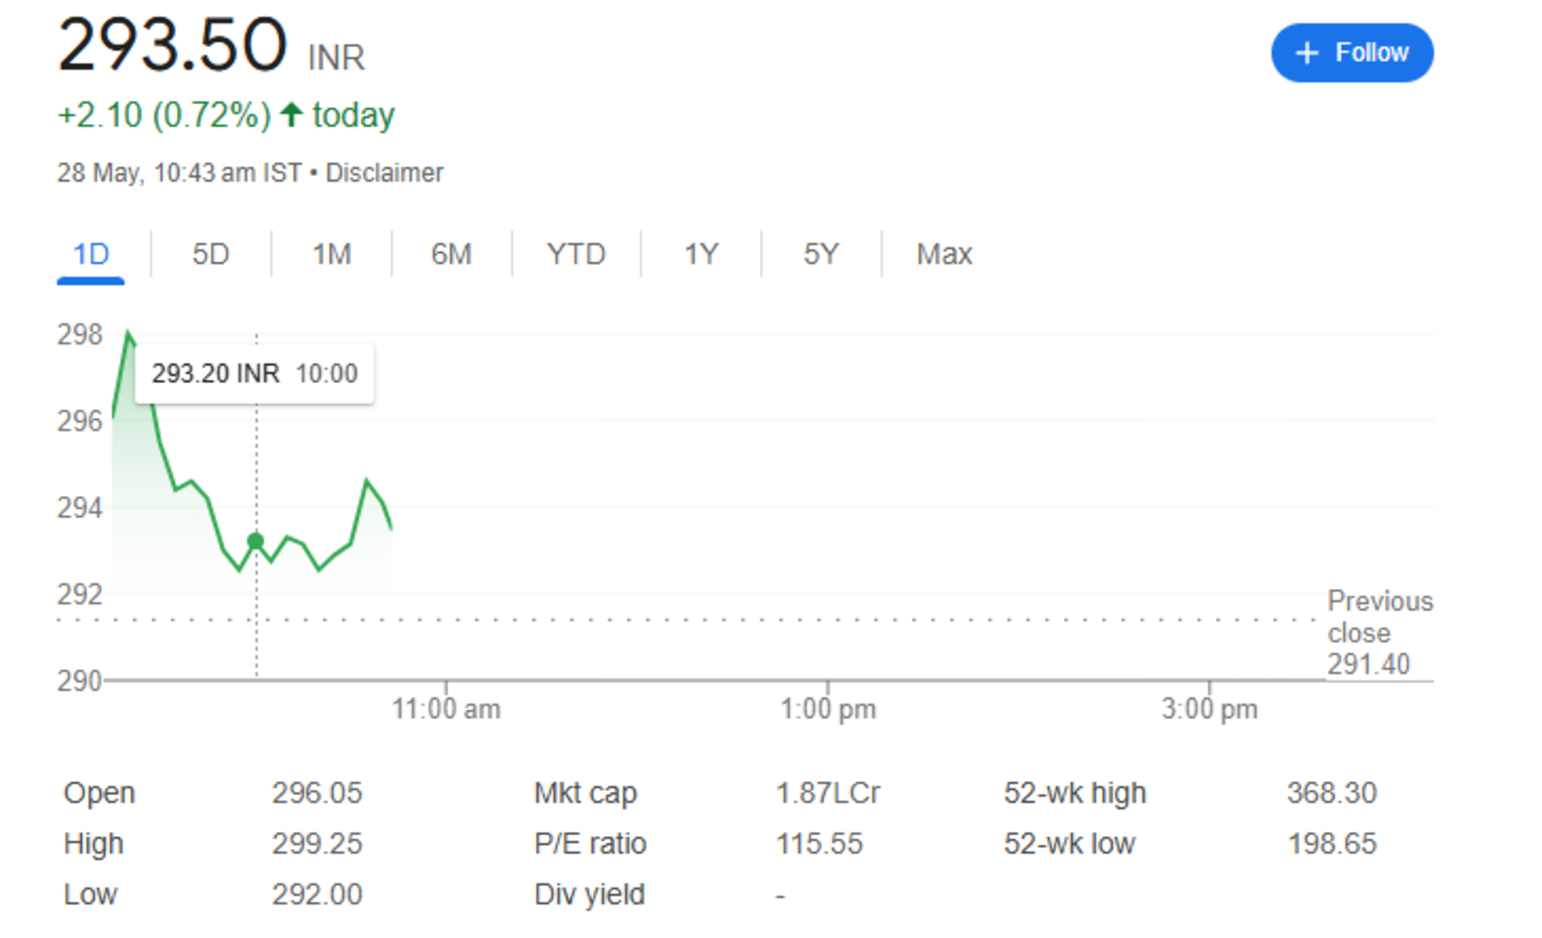Select the currently active 1D tab
The height and width of the screenshot is (938, 1542).
(x=91, y=254)
